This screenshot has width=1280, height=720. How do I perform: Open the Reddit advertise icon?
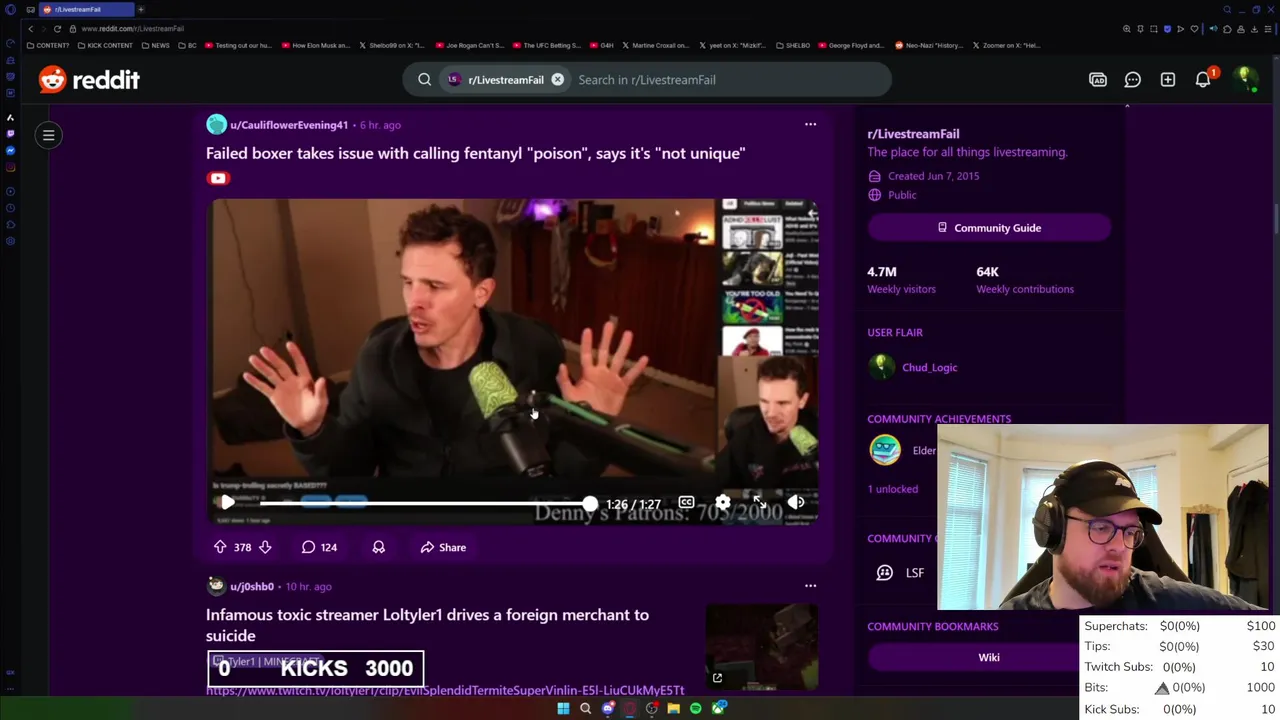pyautogui.click(x=1098, y=80)
